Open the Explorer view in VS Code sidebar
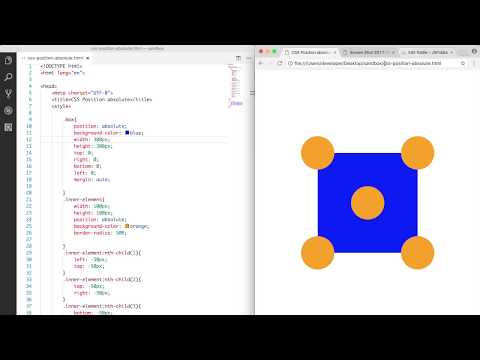This screenshot has height=360, width=480. (8, 60)
